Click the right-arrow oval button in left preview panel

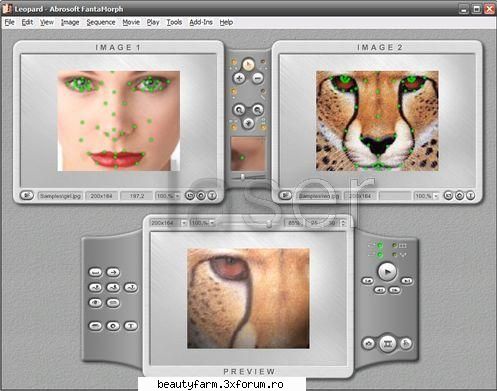coord(113,272)
